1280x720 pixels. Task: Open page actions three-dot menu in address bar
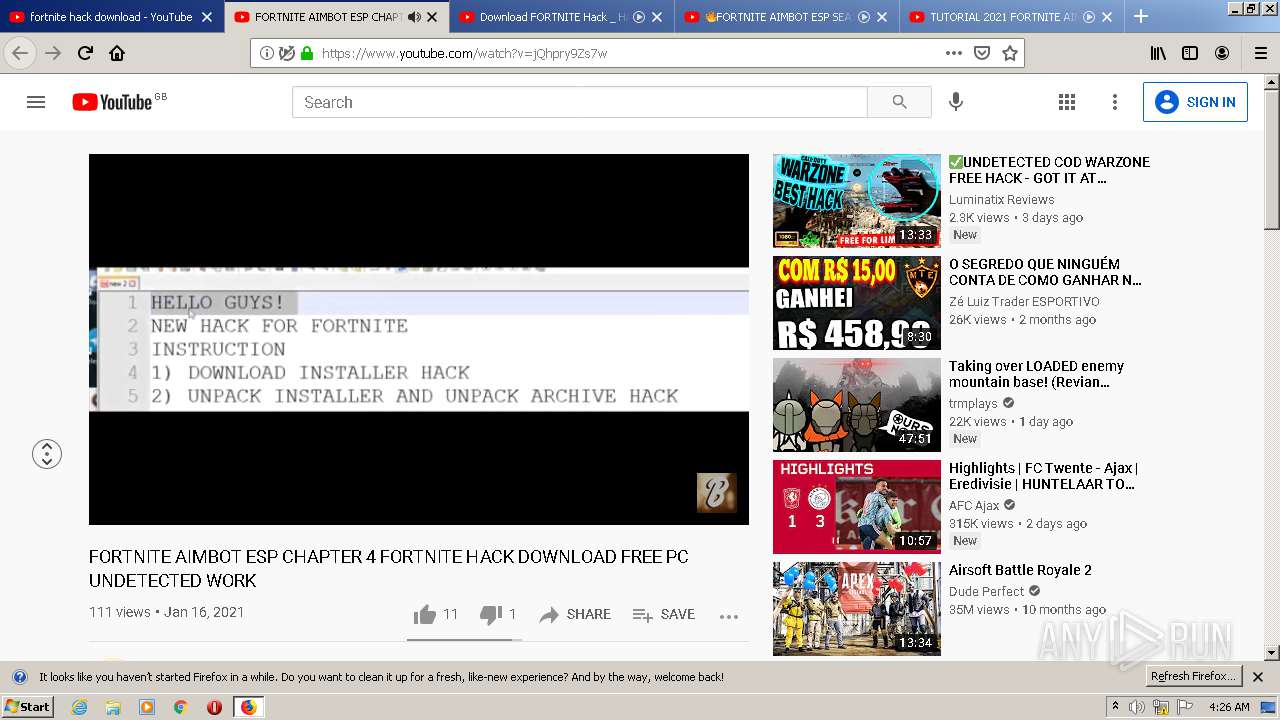[x=954, y=53]
